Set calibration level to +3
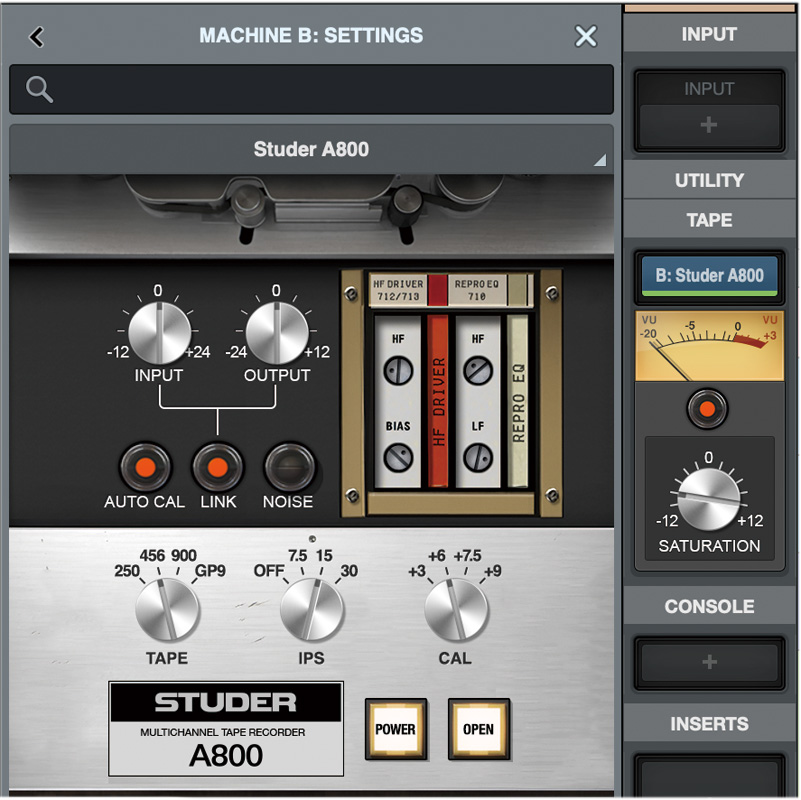 click(417, 571)
